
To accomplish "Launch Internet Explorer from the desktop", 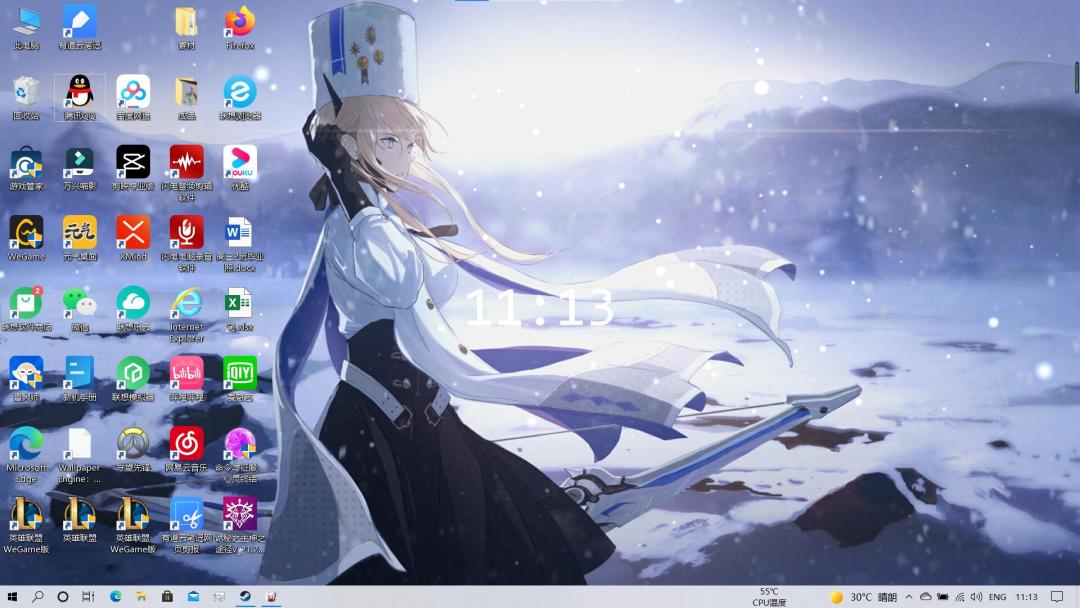I will tap(187, 315).
